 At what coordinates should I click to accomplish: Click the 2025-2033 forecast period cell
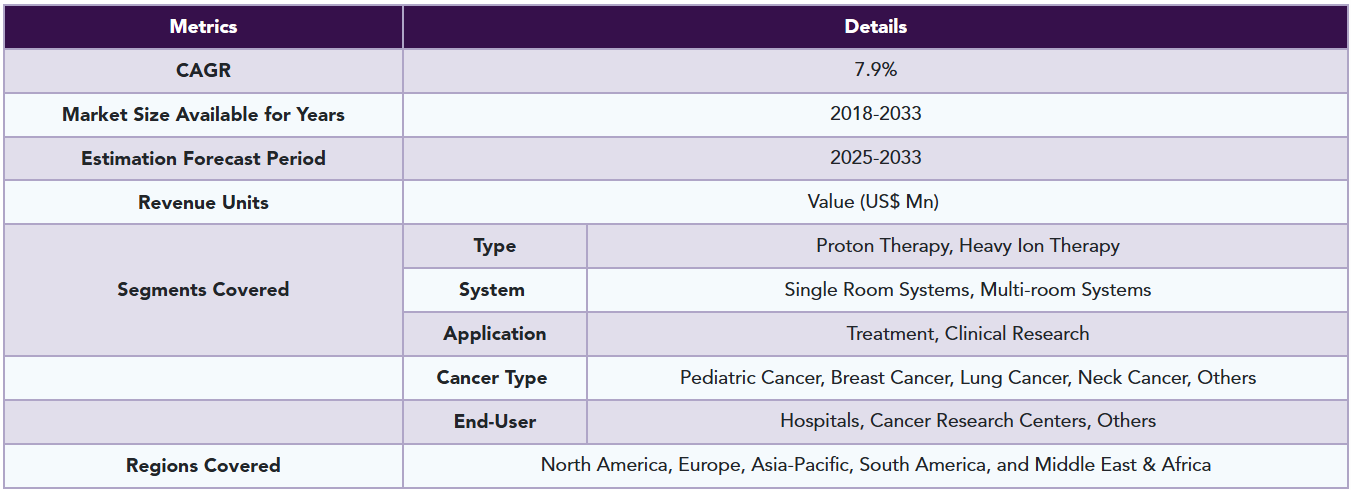pyautogui.click(x=875, y=159)
